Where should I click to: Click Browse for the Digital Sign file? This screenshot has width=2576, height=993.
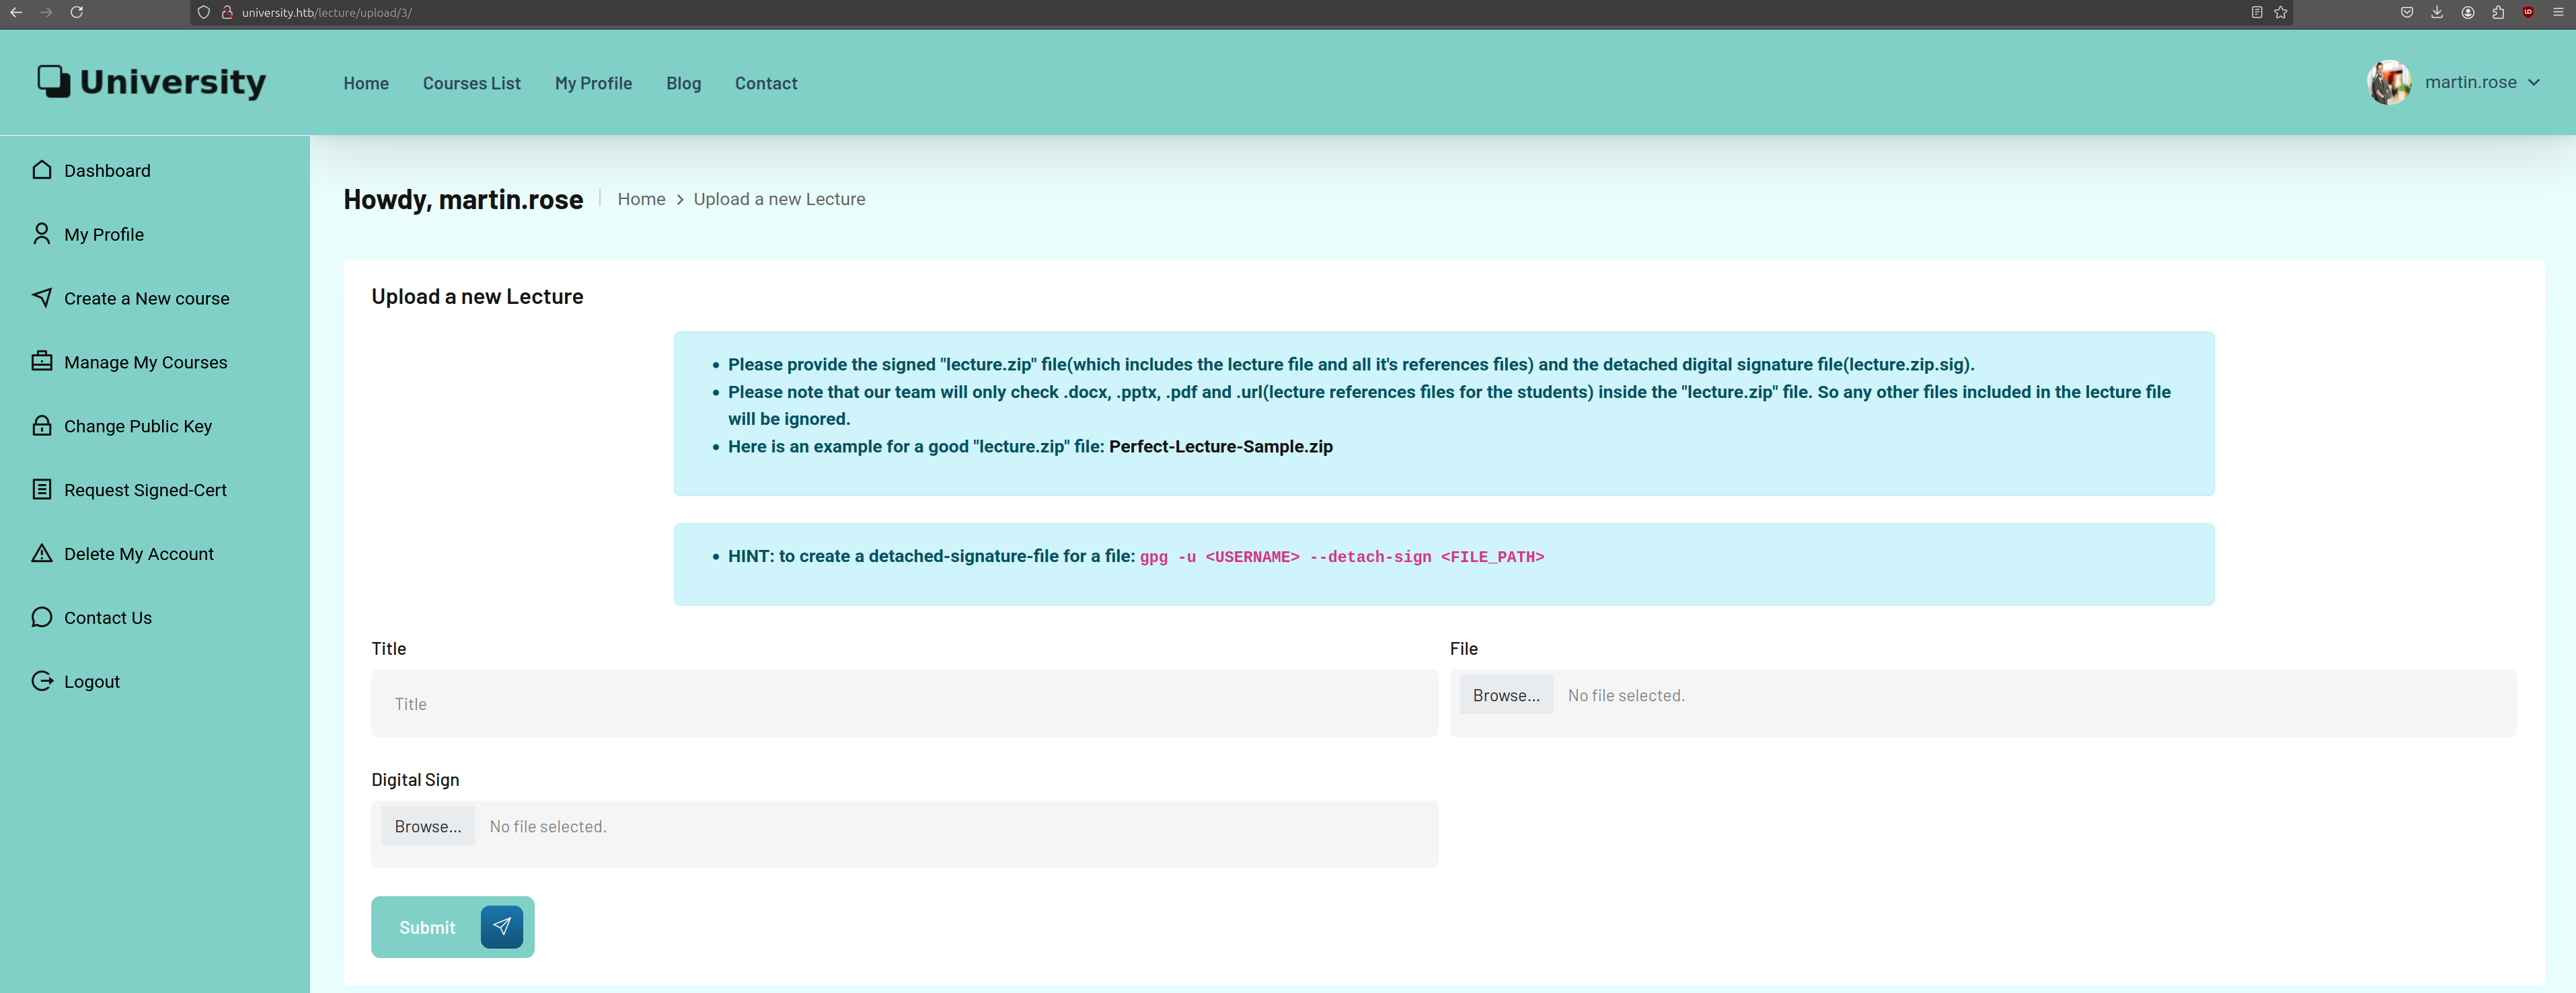click(x=428, y=826)
